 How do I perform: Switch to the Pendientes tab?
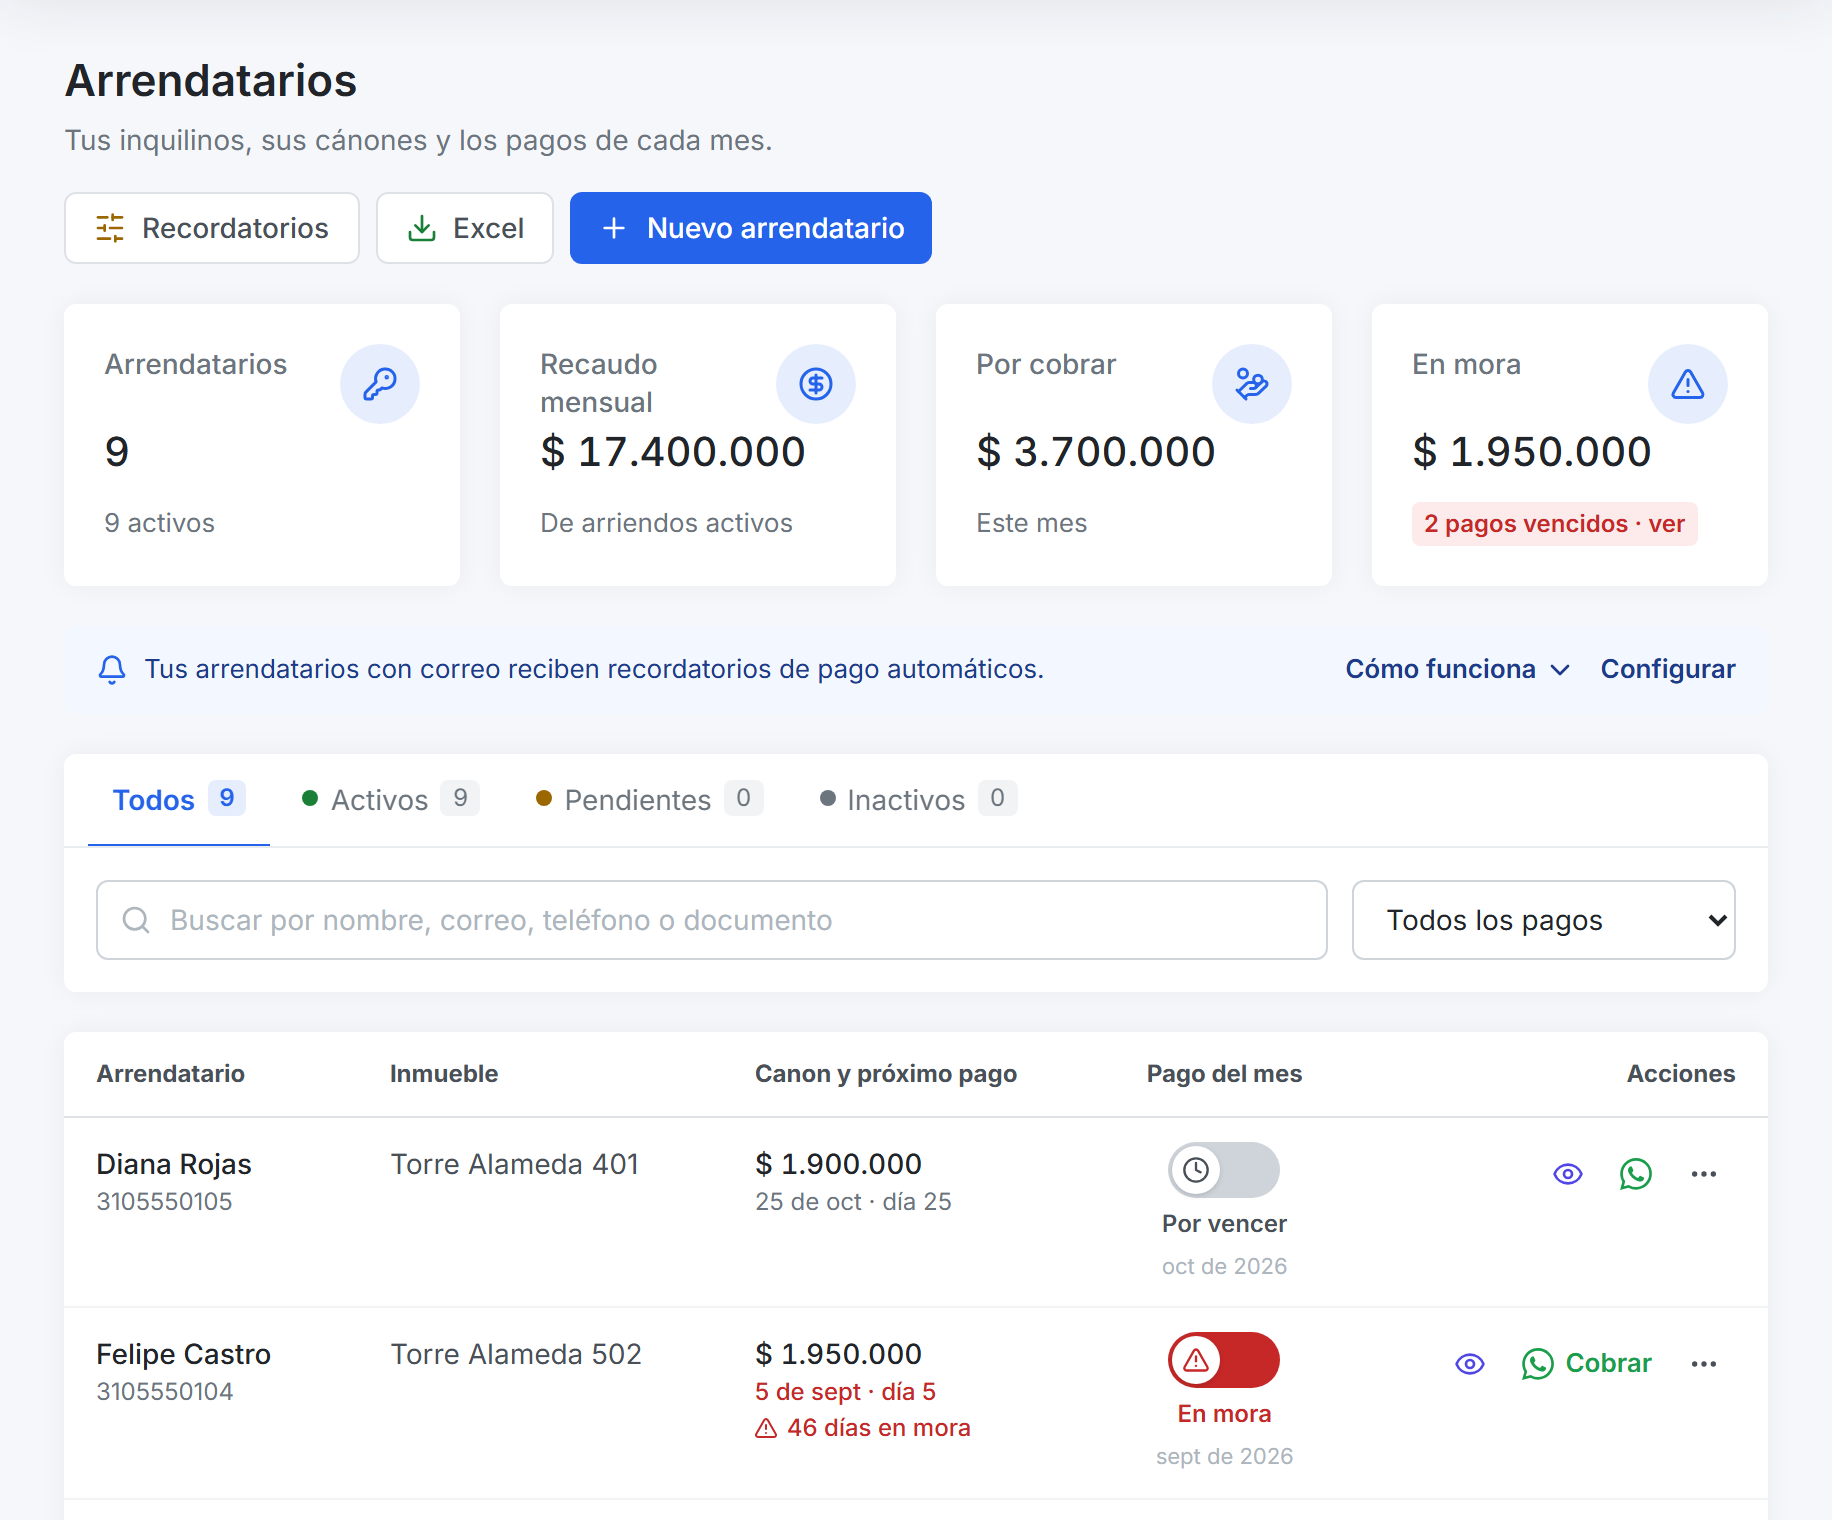pos(650,800)
